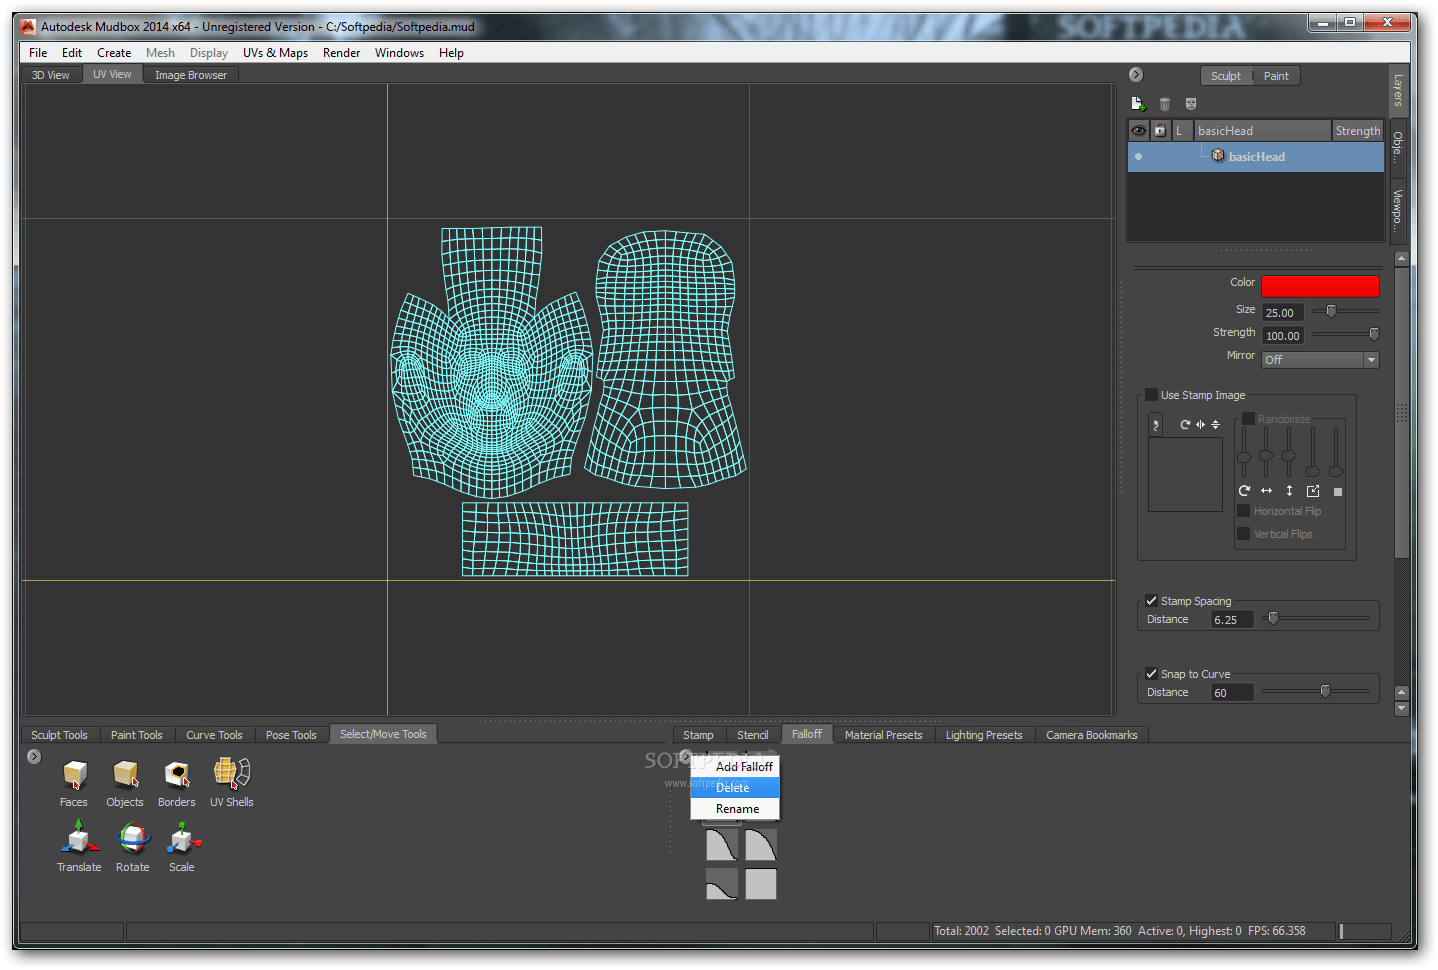The image size is (1438, 970).
Task: Open the stamp image picker button
Action: (x=1155, y=425)
